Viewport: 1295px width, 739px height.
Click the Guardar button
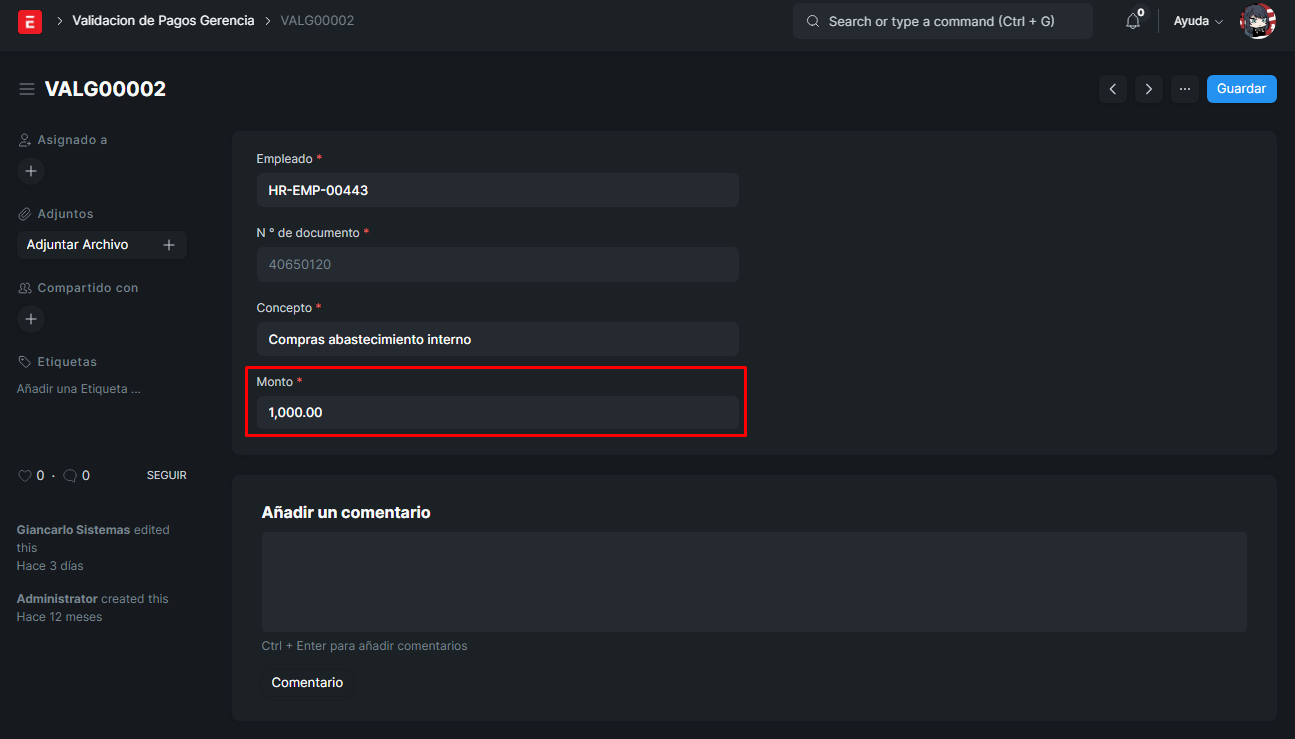[1241, 89]
